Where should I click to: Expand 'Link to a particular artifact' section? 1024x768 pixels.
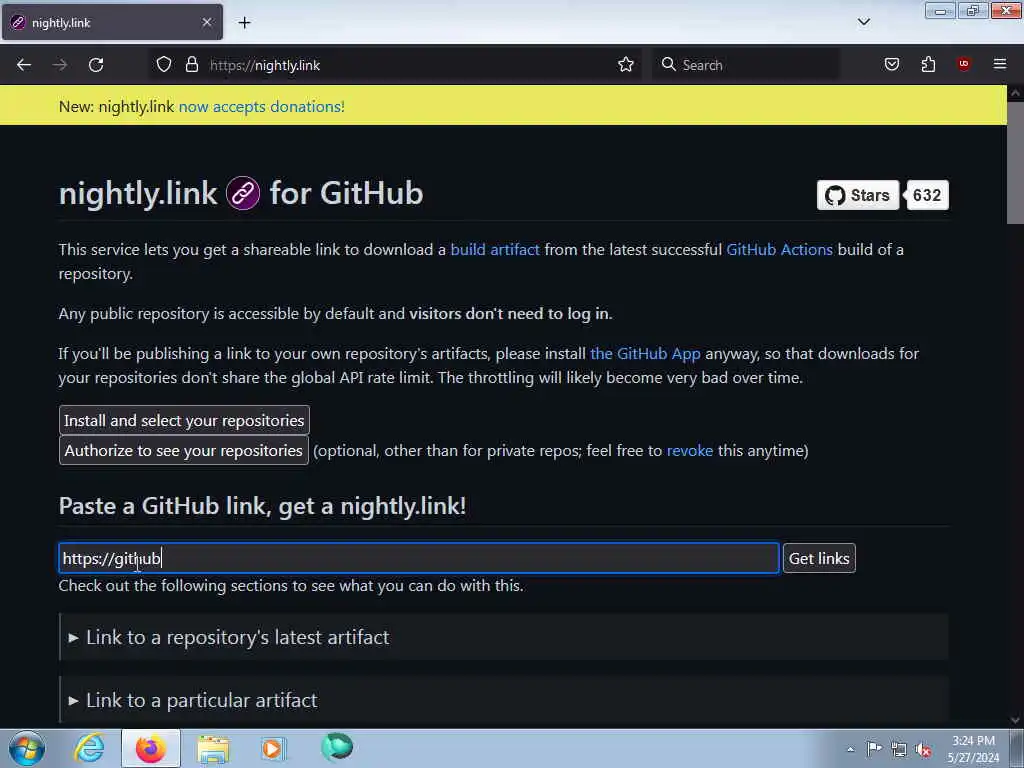click(503, 700)
